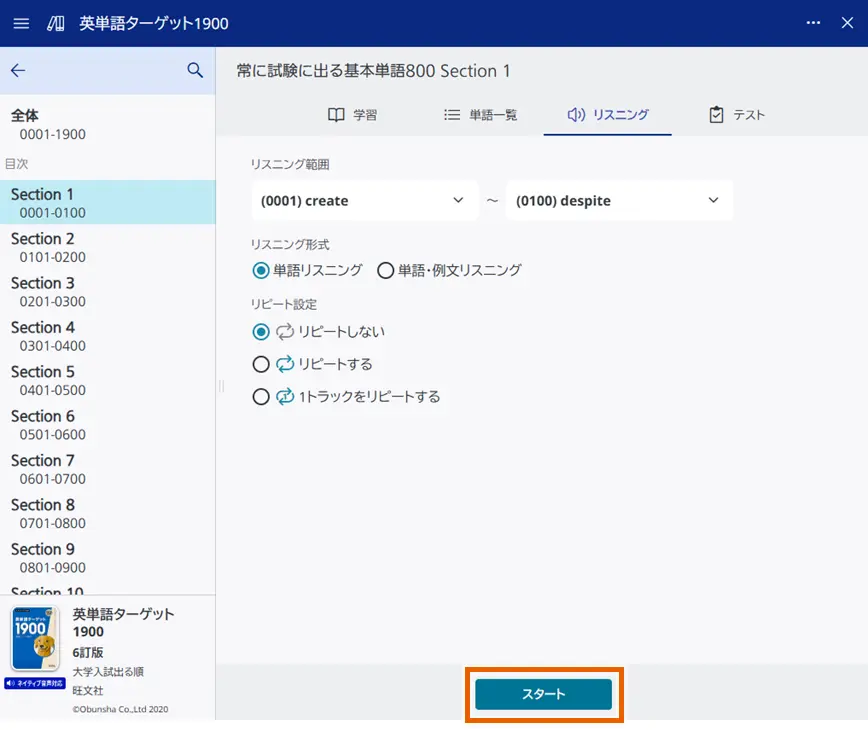868x730 pixels.
Task: Click the 単語リスニング selected radio button
Action: (x=261, y=269)
